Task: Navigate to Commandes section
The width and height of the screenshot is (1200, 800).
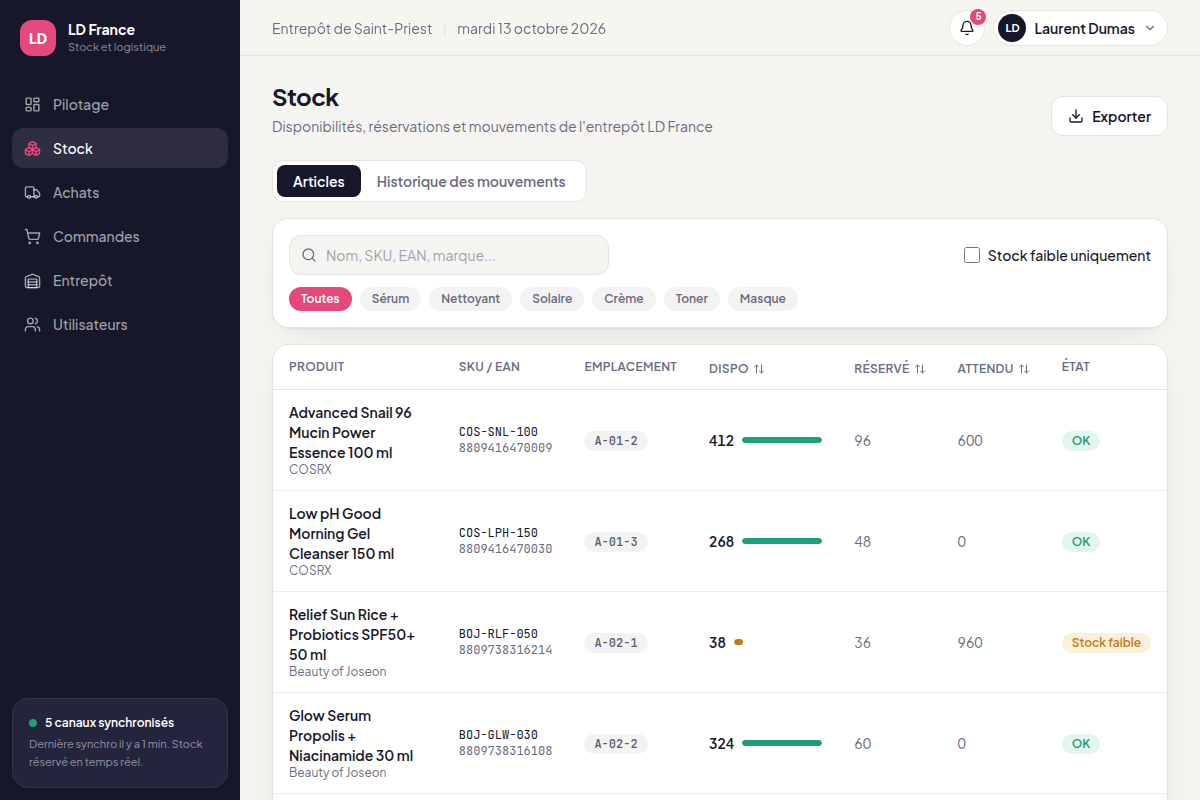Action: click(120, 237)
